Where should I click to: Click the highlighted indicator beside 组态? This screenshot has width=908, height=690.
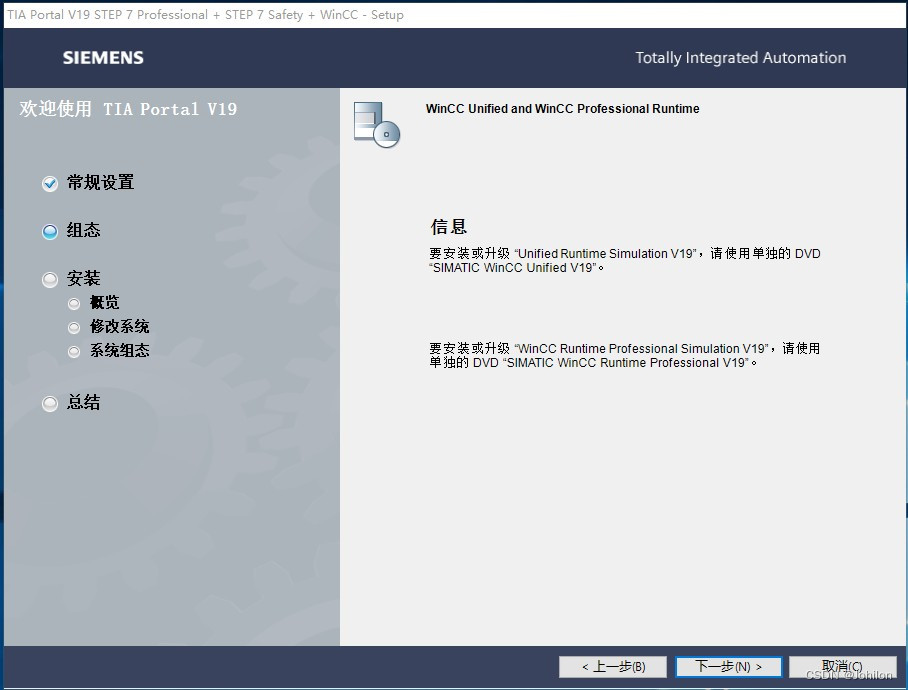tap(49, 231)
